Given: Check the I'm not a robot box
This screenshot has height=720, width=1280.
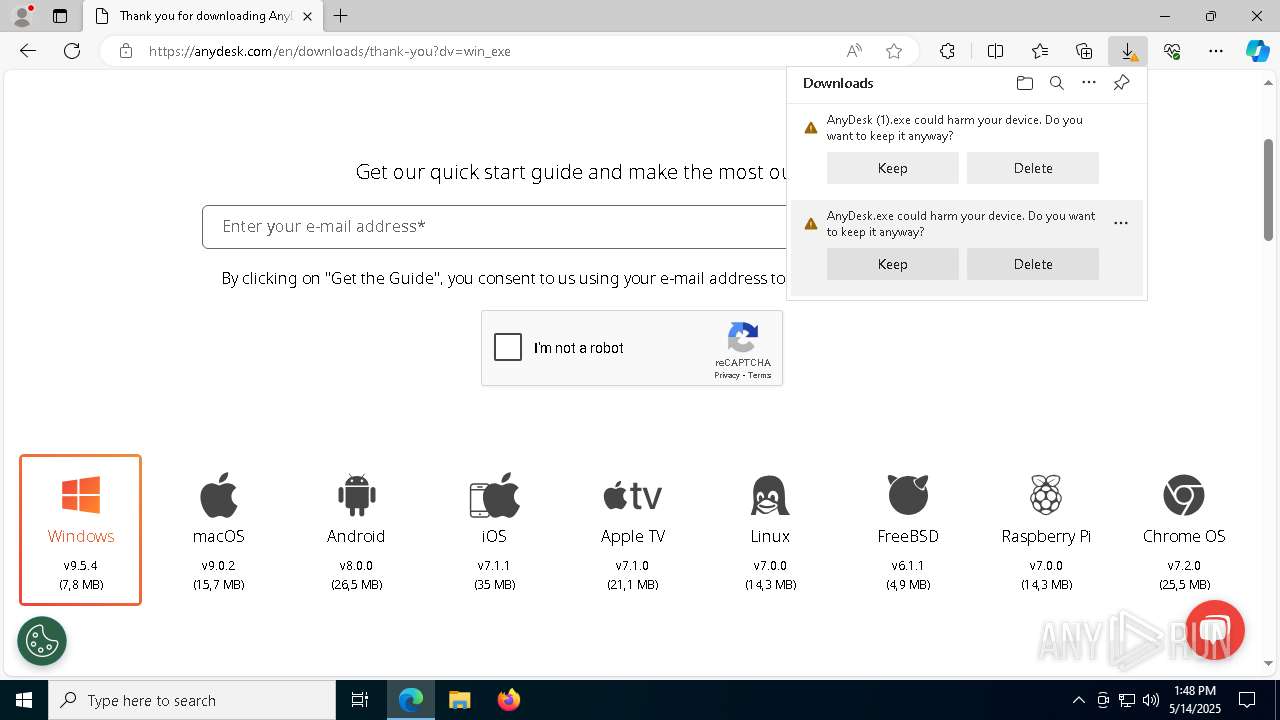Looking at the screenshot, I should click(x=508, y=347).
